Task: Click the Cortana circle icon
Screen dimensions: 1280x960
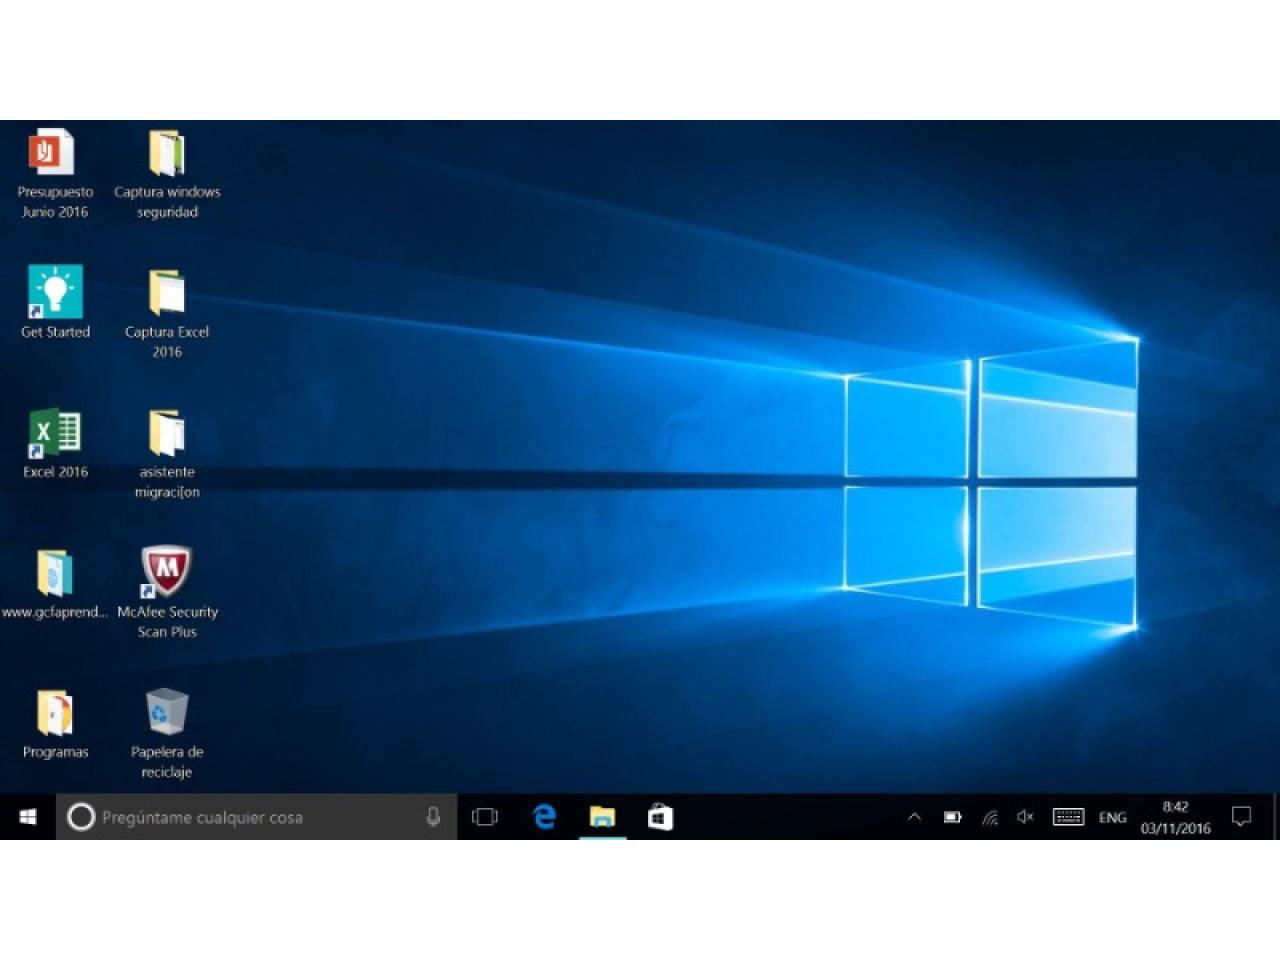Action: click(80, 817)
